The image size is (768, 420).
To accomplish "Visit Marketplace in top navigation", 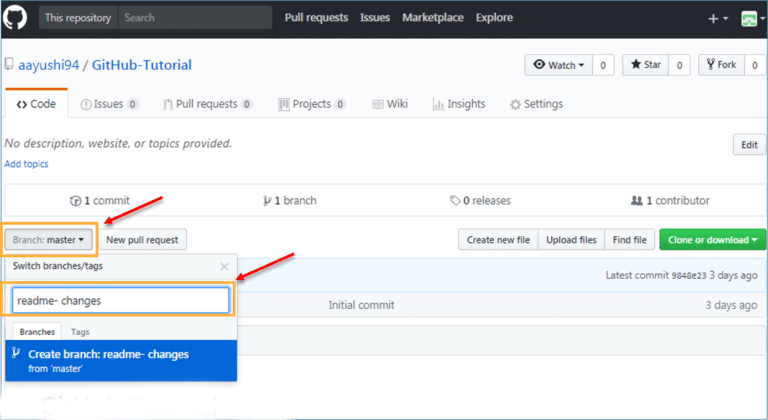I will [x=433, y=18].
